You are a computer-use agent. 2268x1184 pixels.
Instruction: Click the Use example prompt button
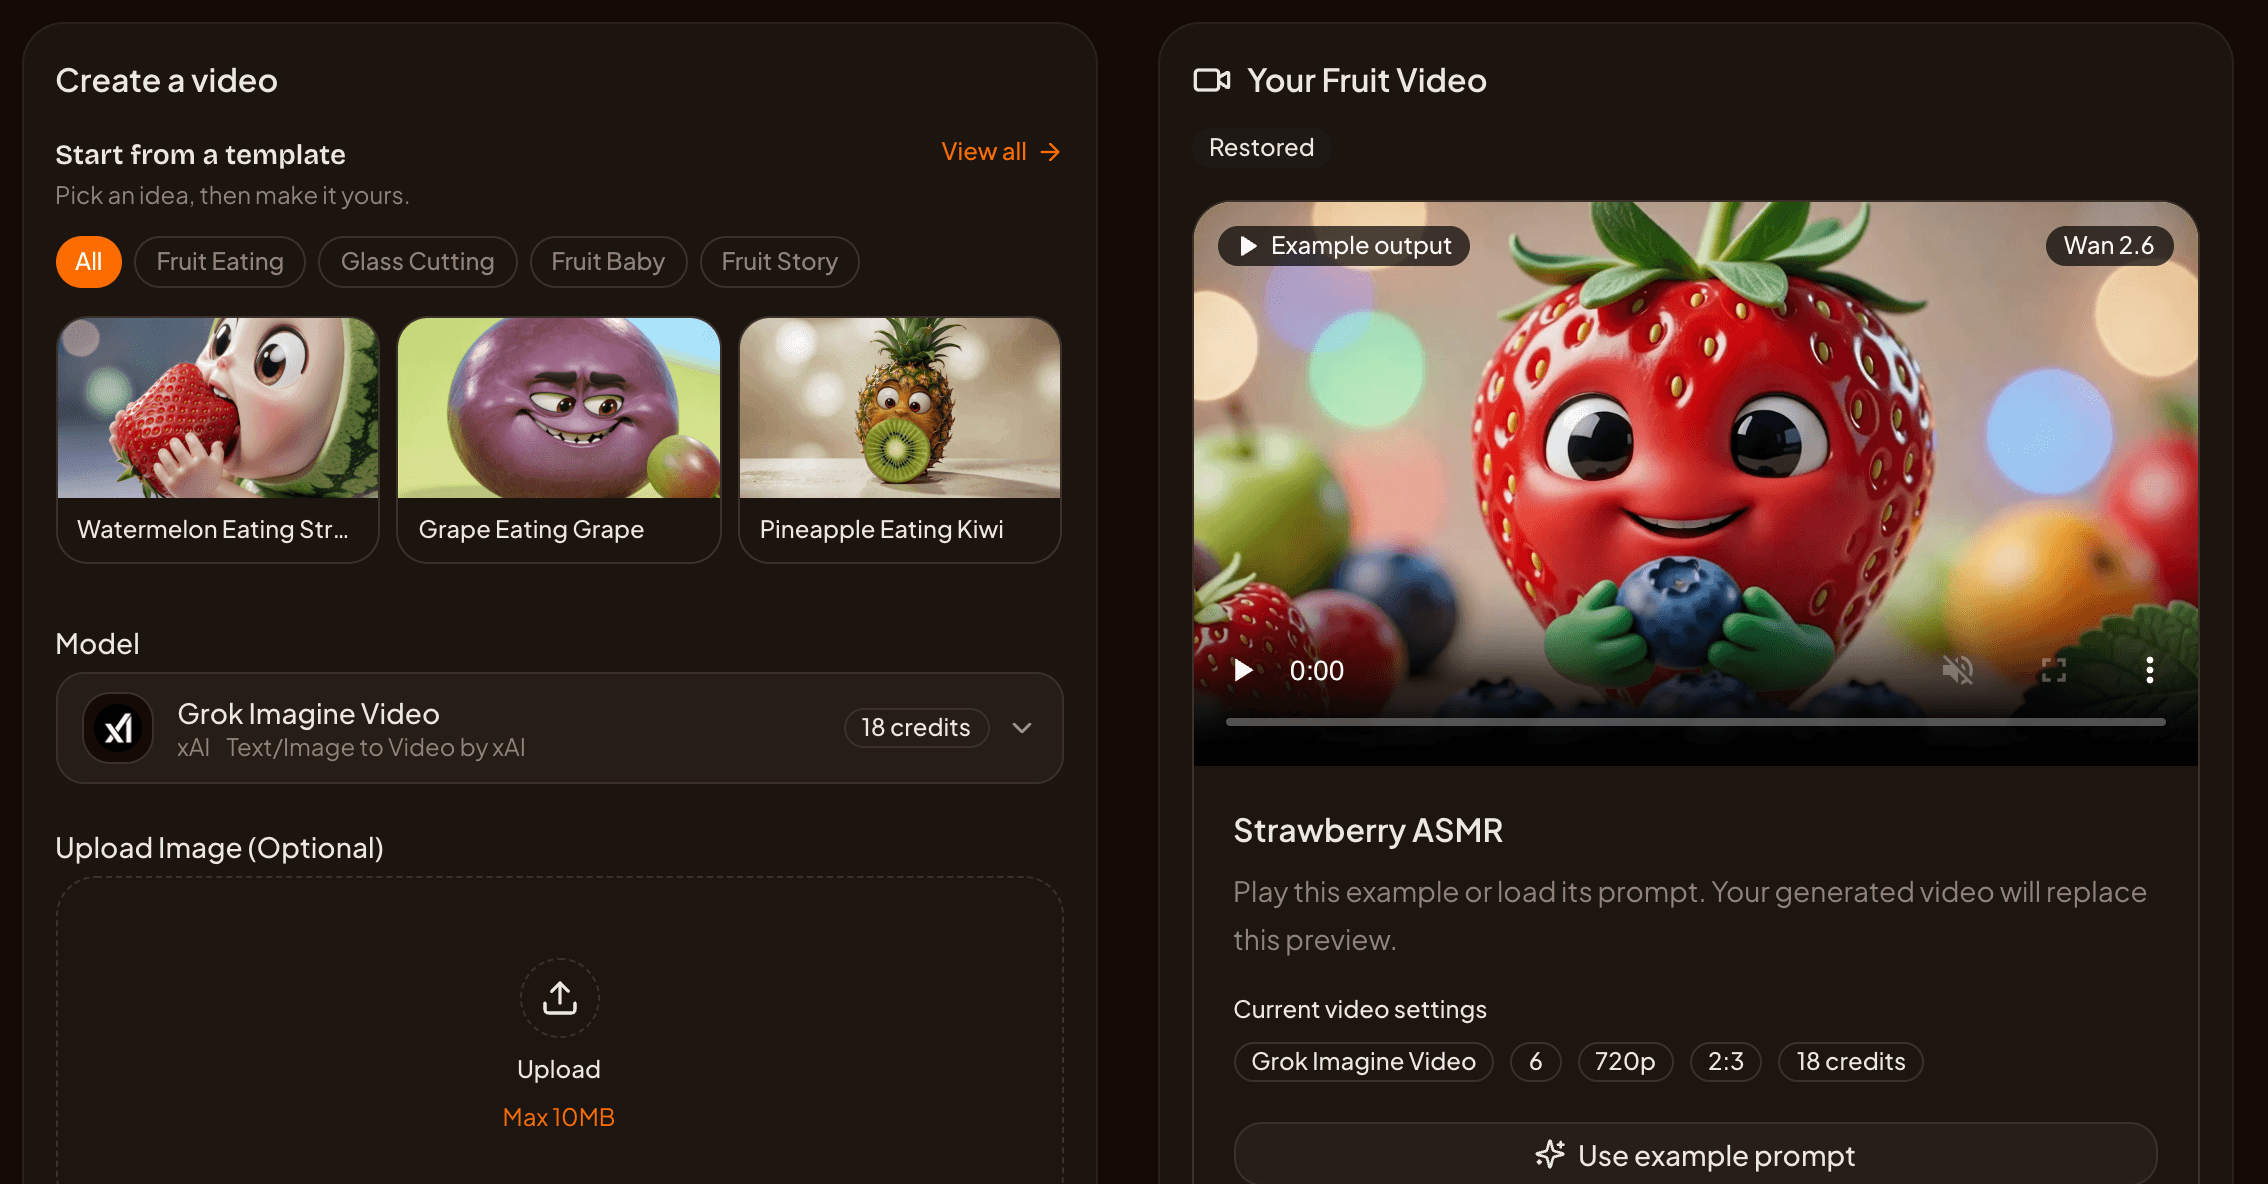coord(1695,1155)
